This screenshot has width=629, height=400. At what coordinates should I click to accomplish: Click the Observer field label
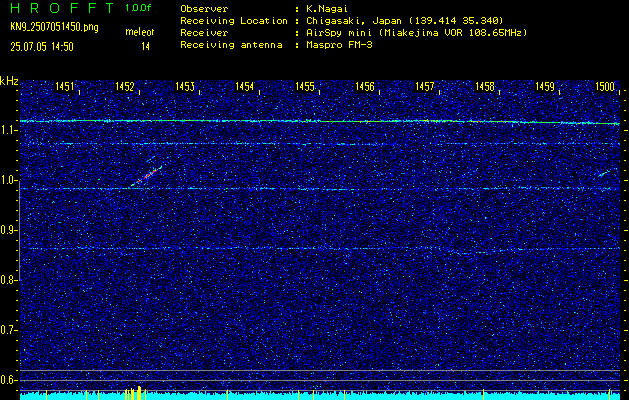204,9
